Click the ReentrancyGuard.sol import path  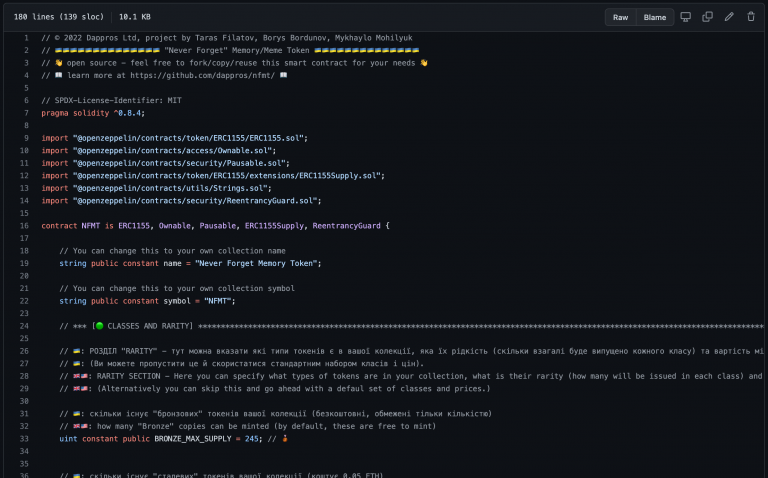195,201
